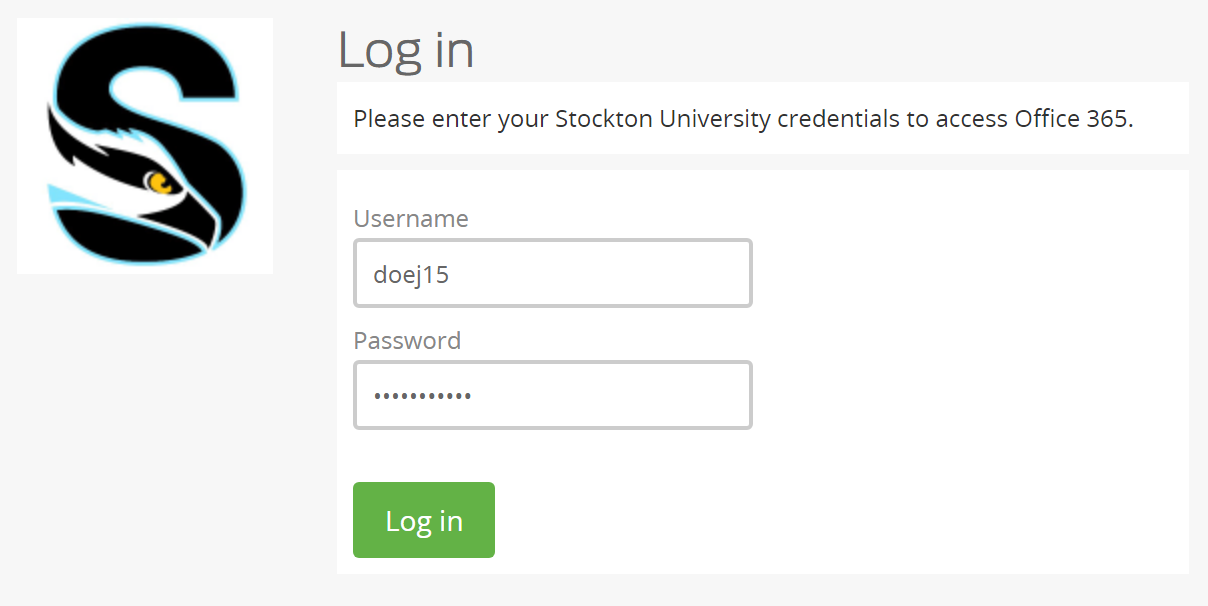1208x606 pixels.
Task: Click the Username label text
Action: pyautogui.click(x=411, y=219)
